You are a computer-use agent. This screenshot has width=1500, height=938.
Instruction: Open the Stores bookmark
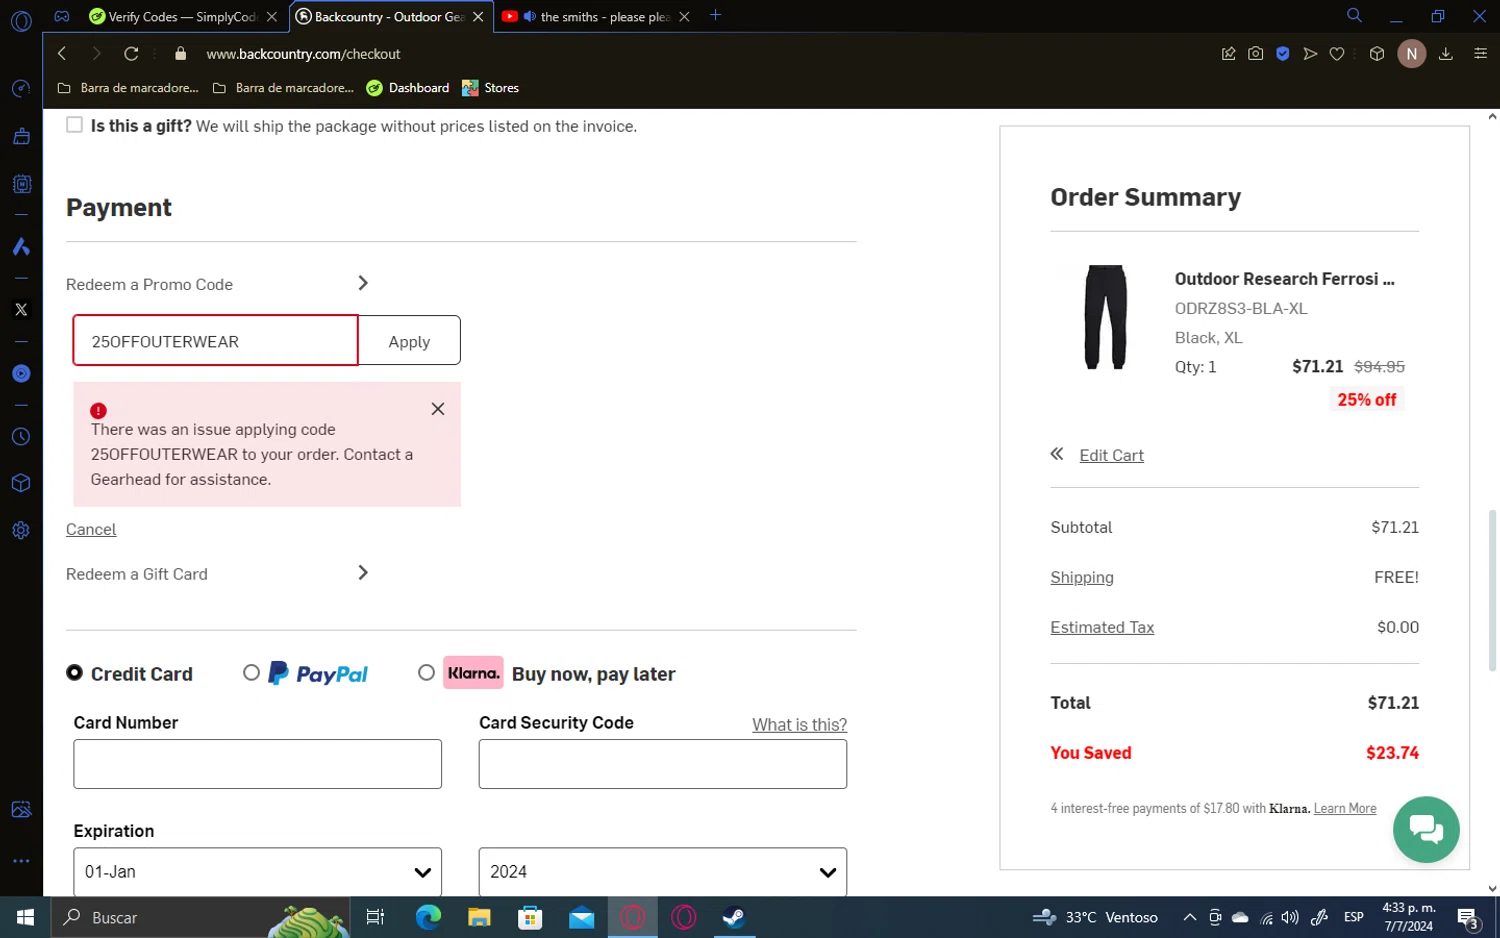click(x=490, y=88)
